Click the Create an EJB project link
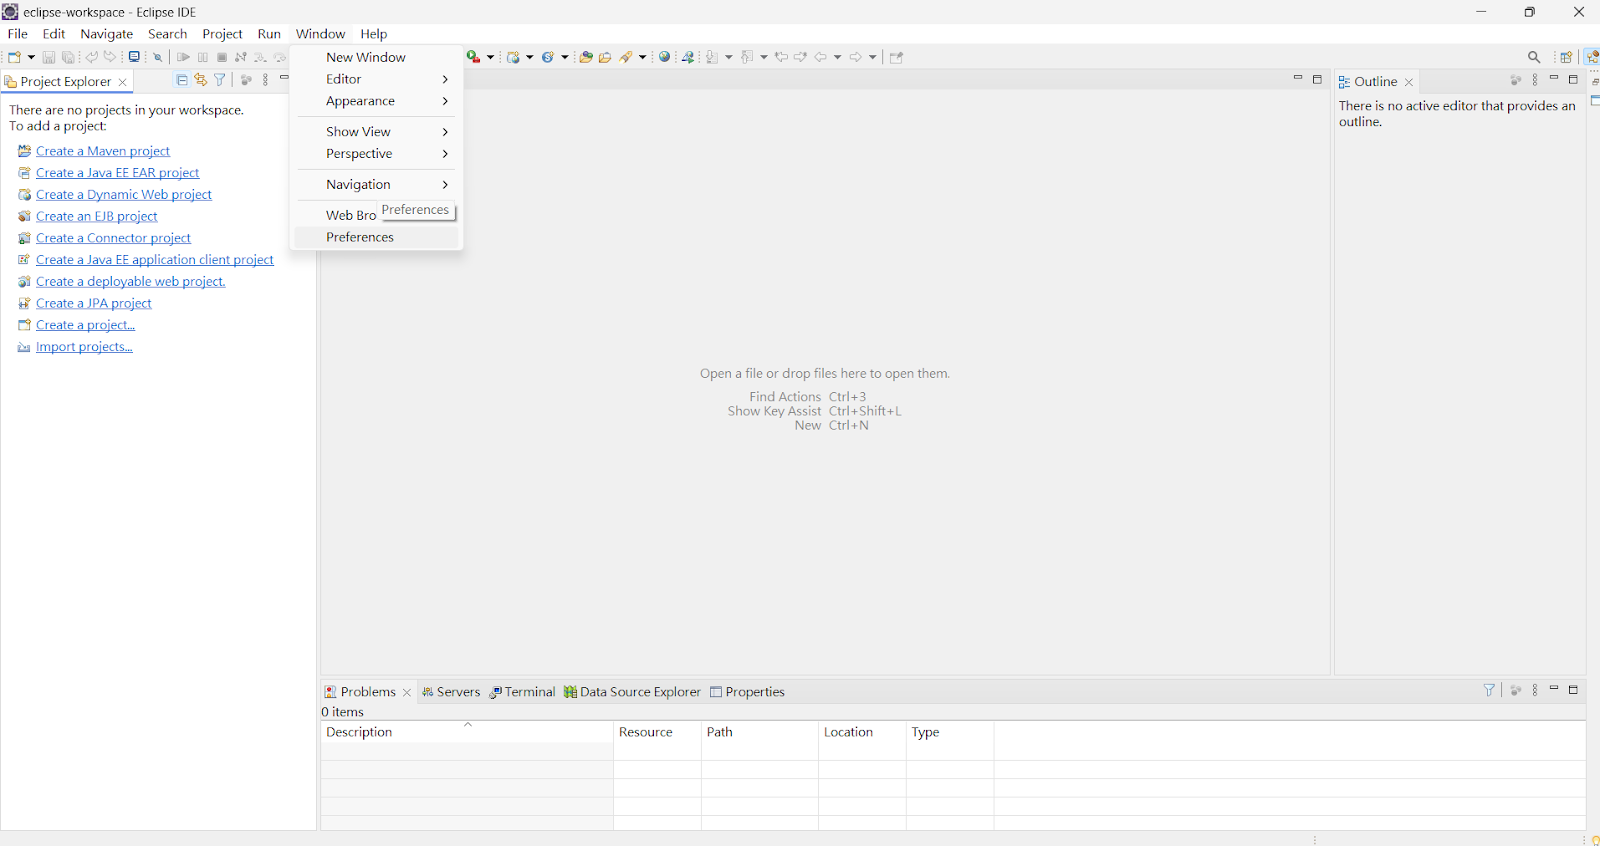 click(x=97, y=216)
